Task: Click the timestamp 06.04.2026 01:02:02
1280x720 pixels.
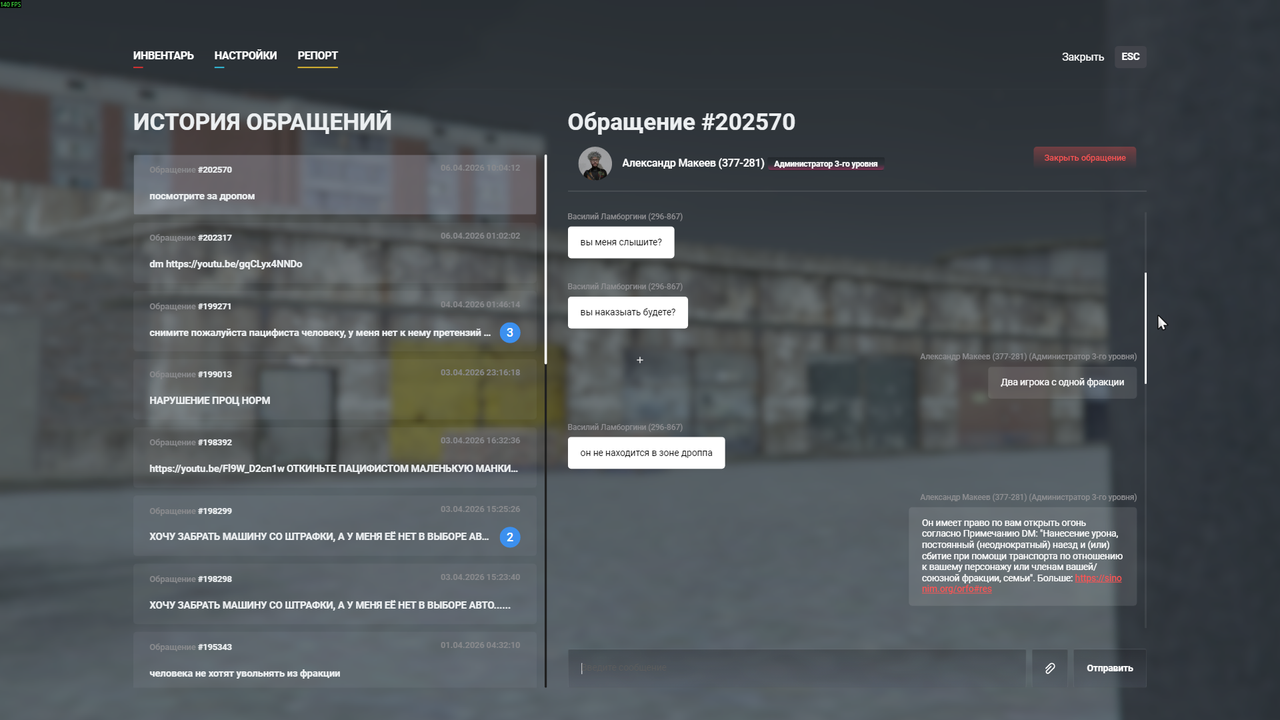Action: 480,236
